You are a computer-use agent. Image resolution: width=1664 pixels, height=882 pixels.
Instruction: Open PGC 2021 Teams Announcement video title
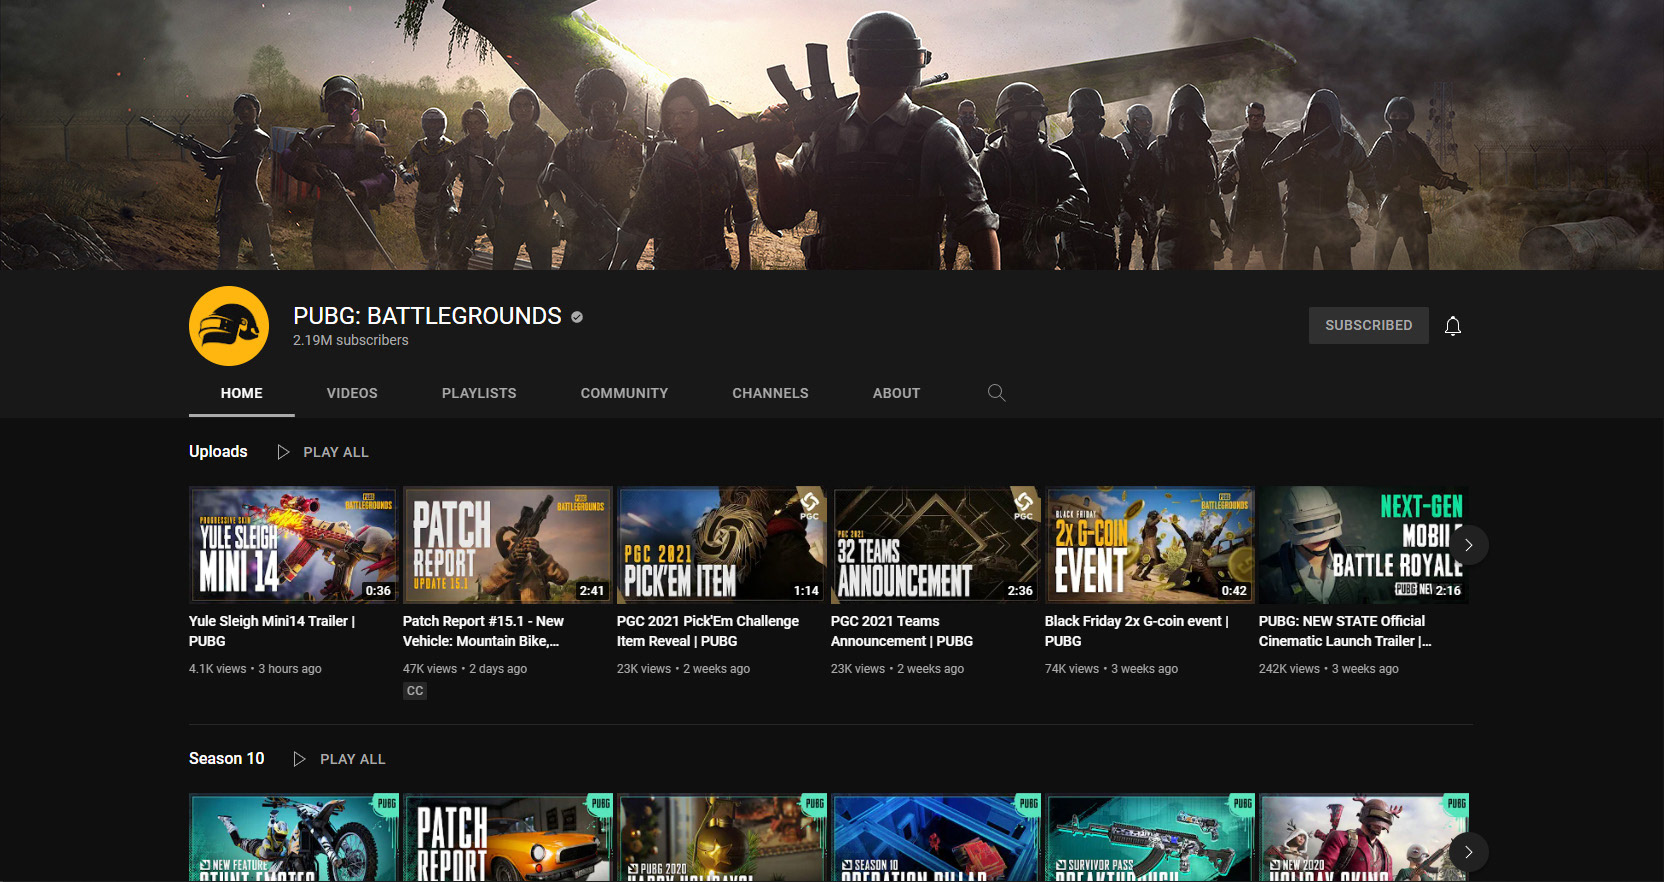pyautogui.click(x=902, y=631)
